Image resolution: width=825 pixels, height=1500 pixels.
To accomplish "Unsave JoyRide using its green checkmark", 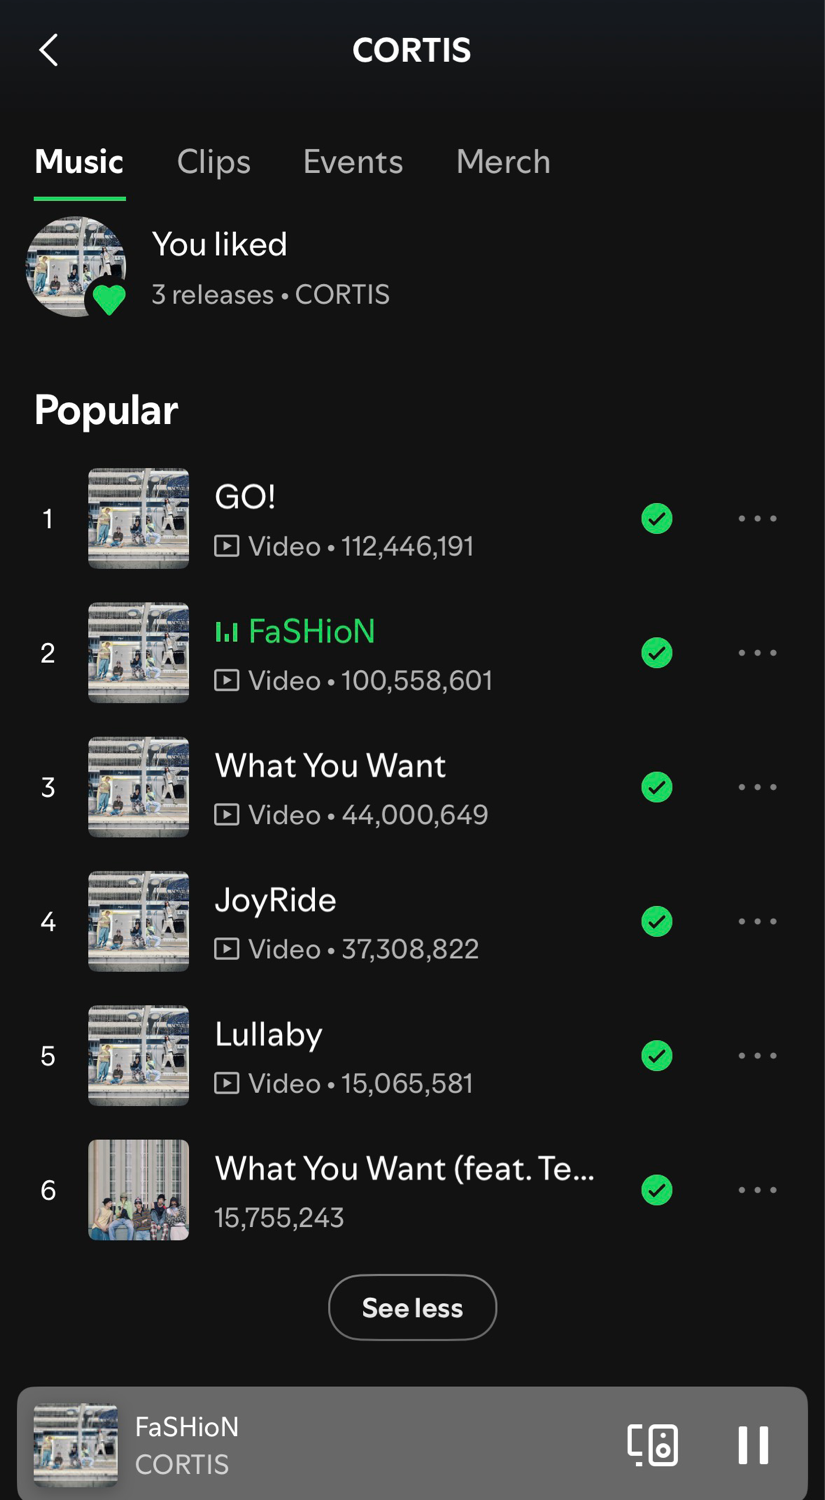I will [657, 922].
